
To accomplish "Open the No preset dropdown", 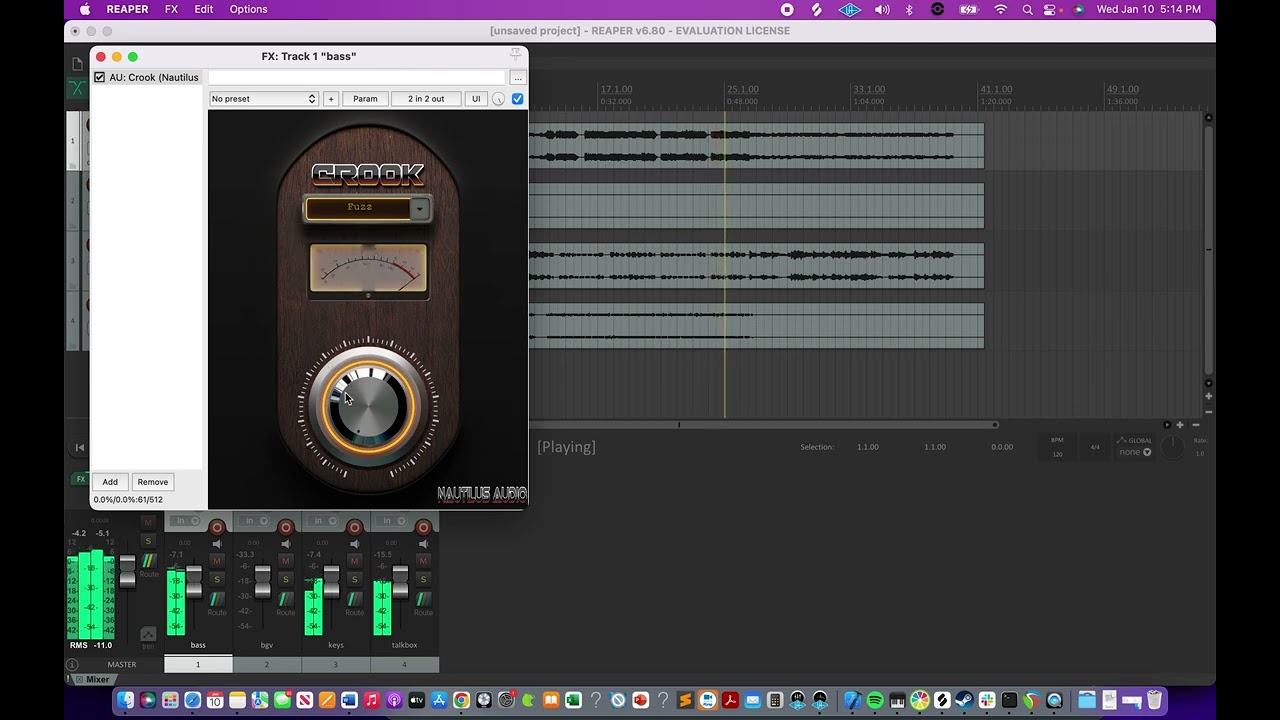I will coord(263,99).
